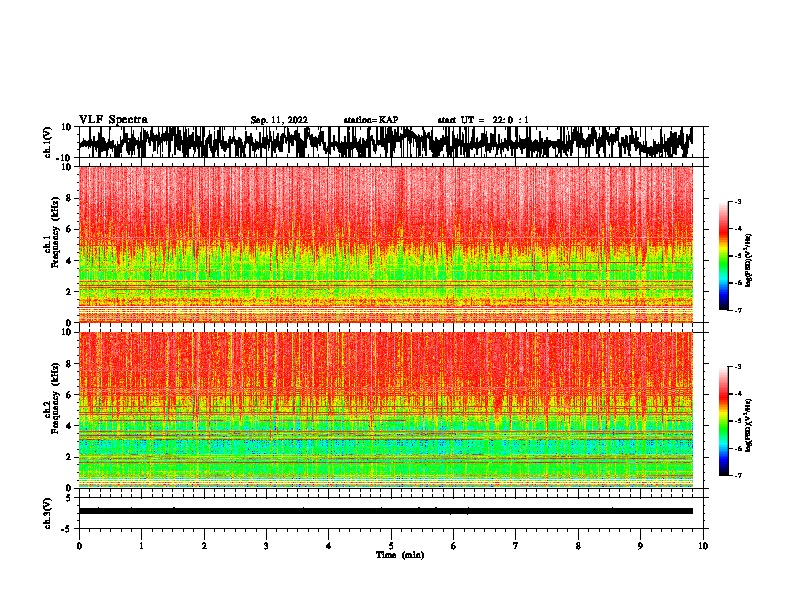Click time axis tick label "4"
Viewport: 792px width, 612px height.
click(x=329, y=546)
